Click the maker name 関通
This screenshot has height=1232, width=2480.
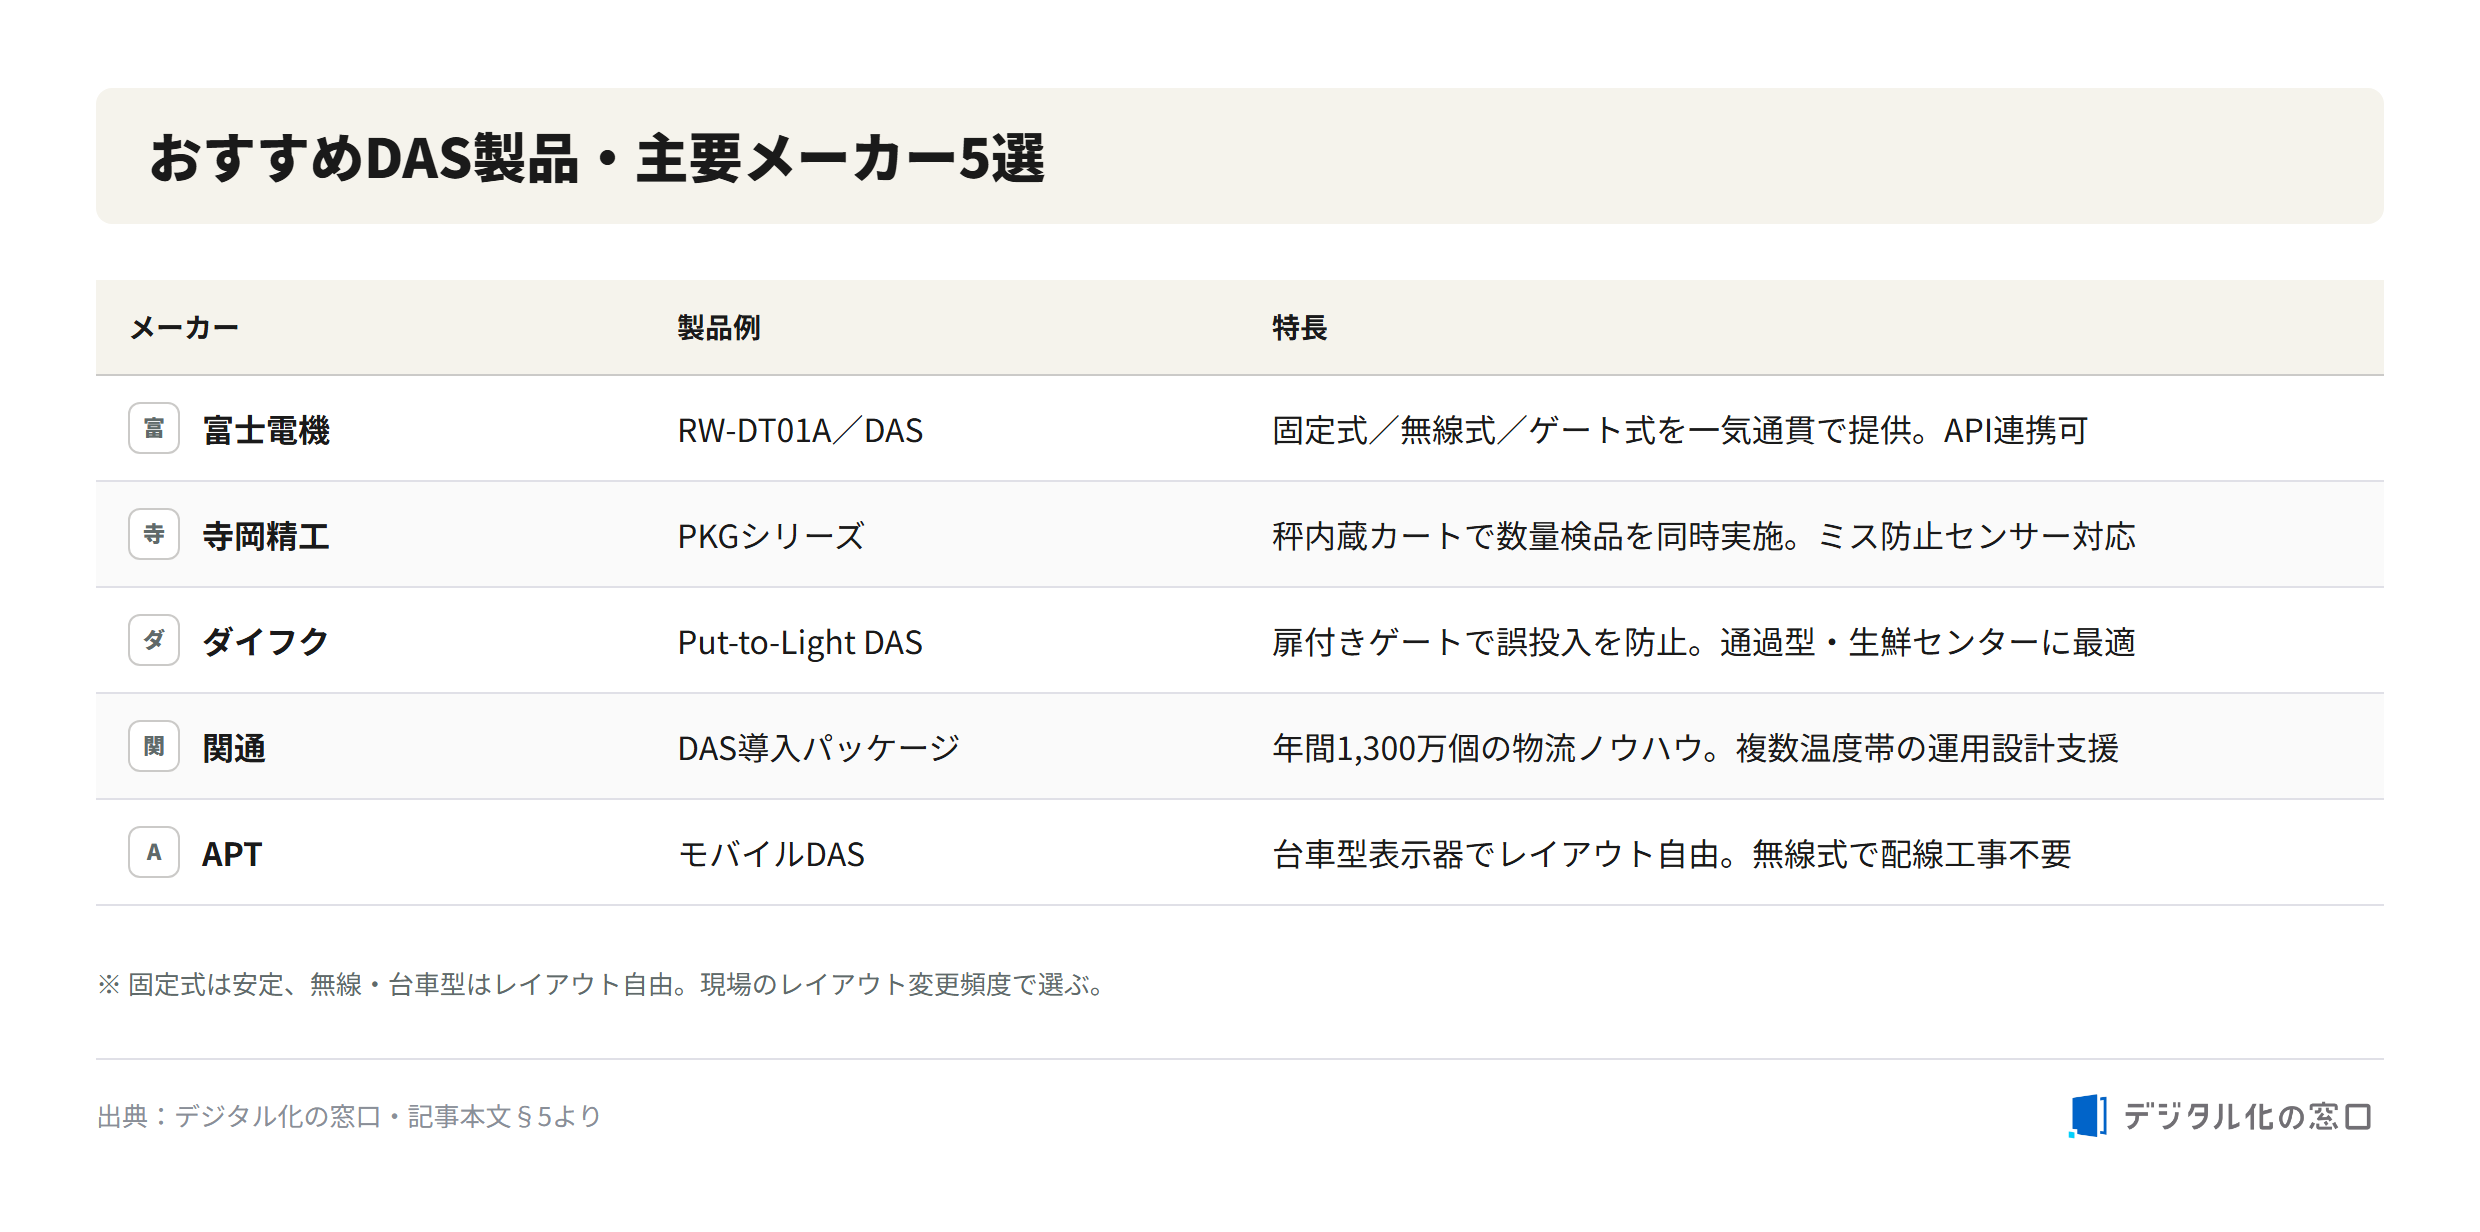click(234, 748)
